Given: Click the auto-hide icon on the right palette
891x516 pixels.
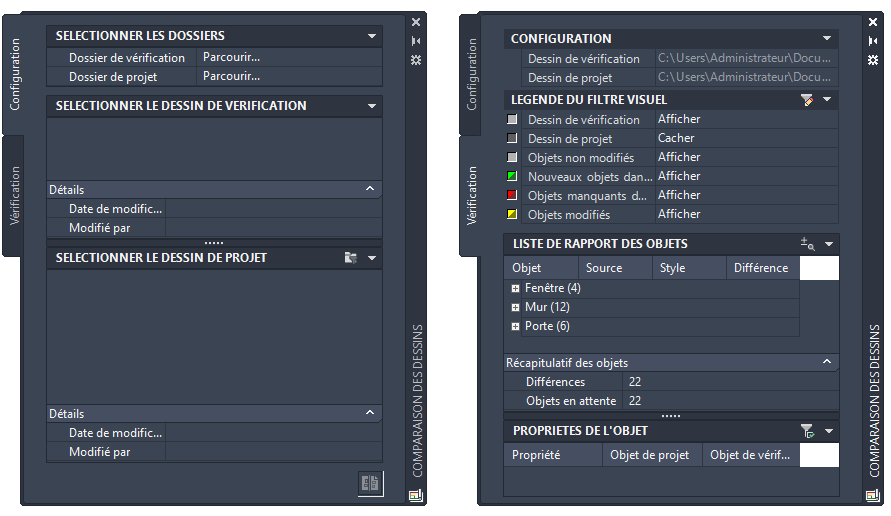Looking at the screenshot, I should (x=873, y=41).
